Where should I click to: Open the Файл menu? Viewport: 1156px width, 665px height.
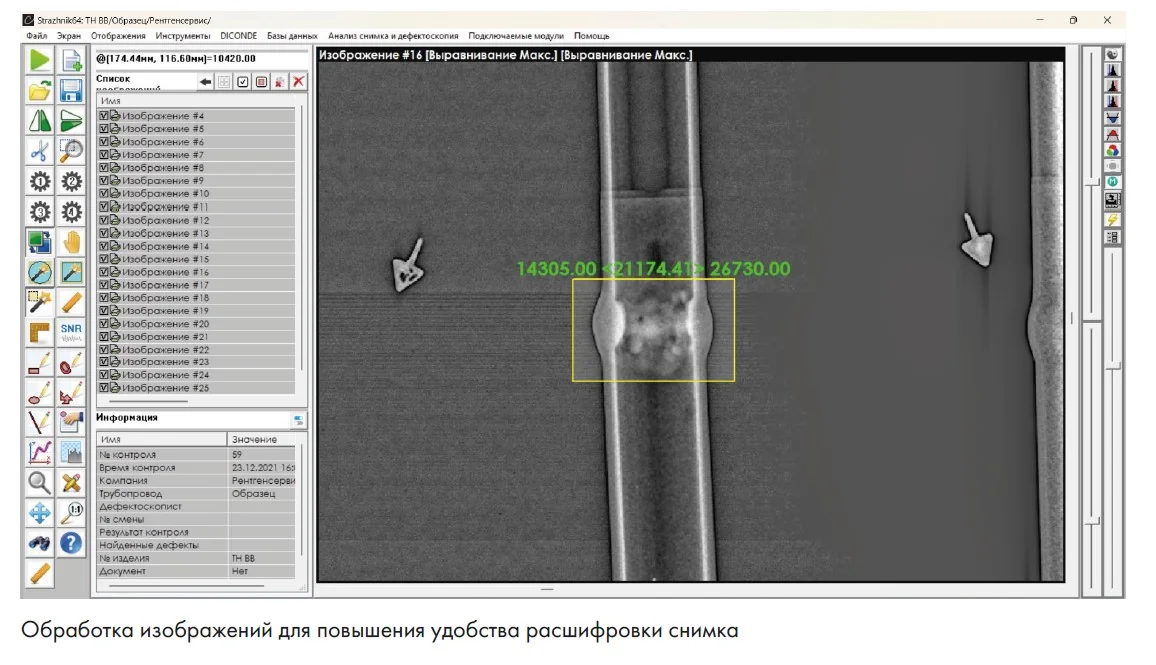pos(36,35)
